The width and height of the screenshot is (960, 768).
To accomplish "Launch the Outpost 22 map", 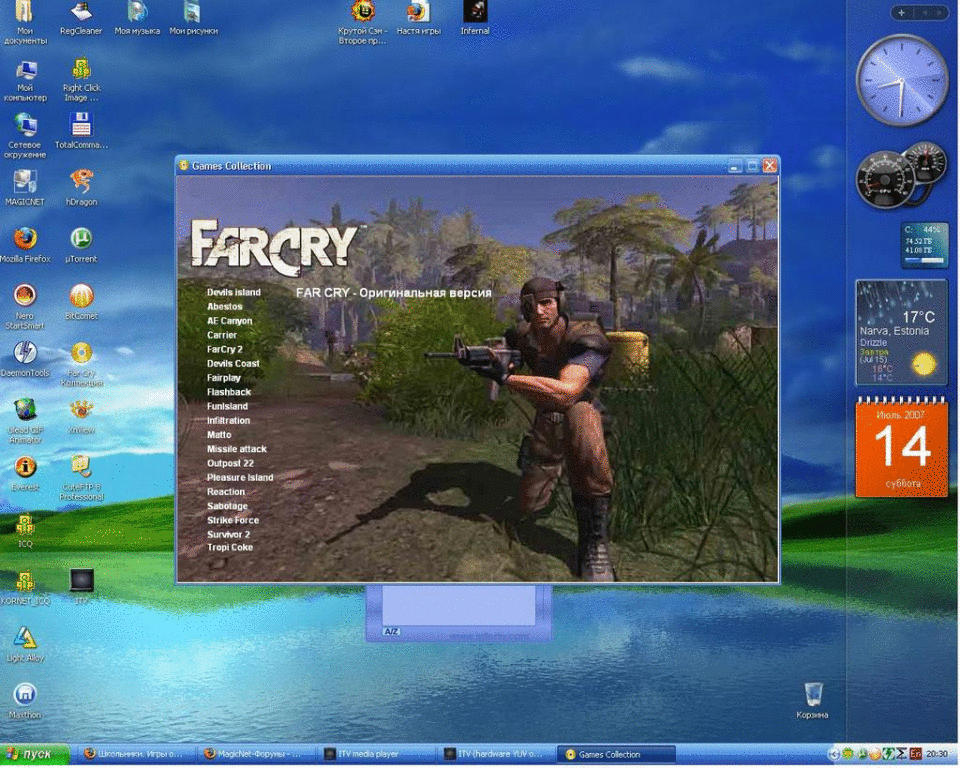I will (230, 464).
